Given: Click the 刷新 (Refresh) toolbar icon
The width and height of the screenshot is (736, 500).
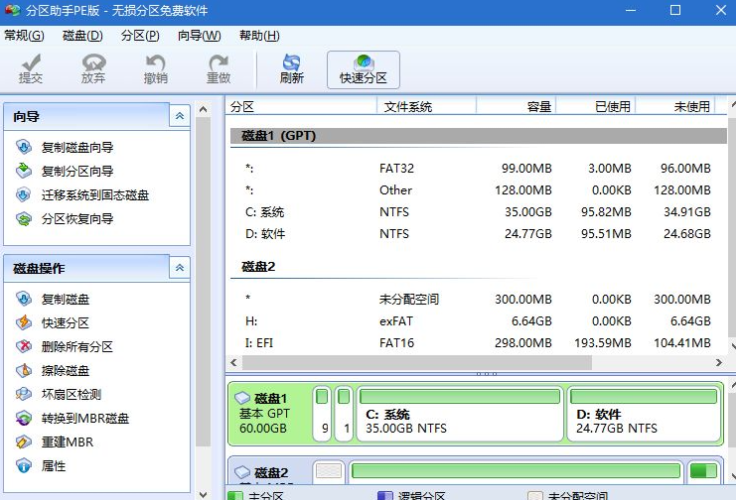Looking at the screenshot, I should coord(291,68).
